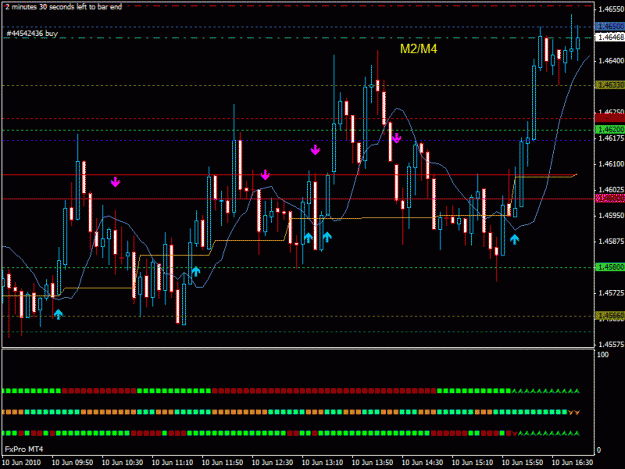Click the right cyan arrow of the 13:10 pair
Screen dimensions: 625x469
pyautogui.click(x=327, y=237)
